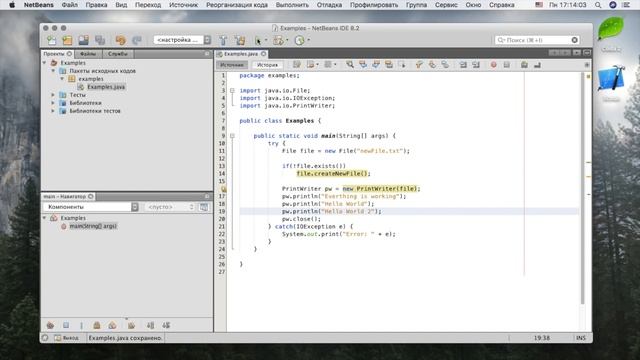
Task: Click the Поиск search field
Action: [x=537, y=40]
